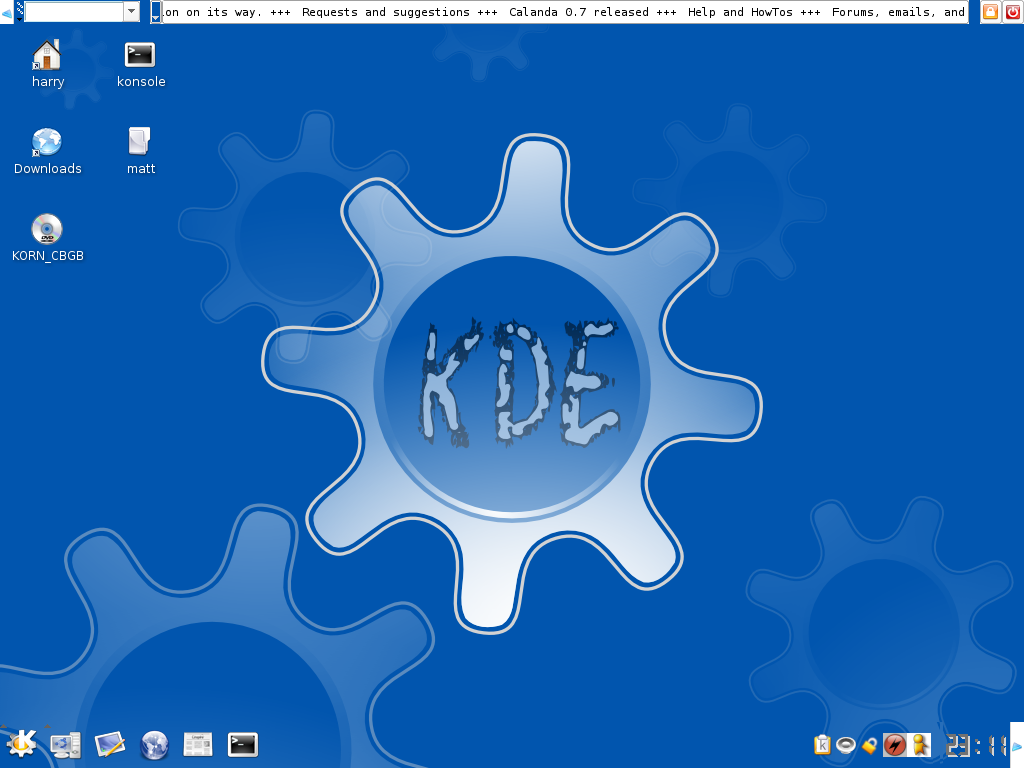Open the news ticker applet handle menu
1024x768 pixels.
tap(155, 12)
